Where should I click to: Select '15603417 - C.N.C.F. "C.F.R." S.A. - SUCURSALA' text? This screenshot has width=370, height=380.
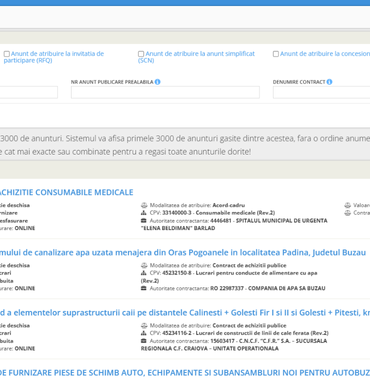pos(269,341)
